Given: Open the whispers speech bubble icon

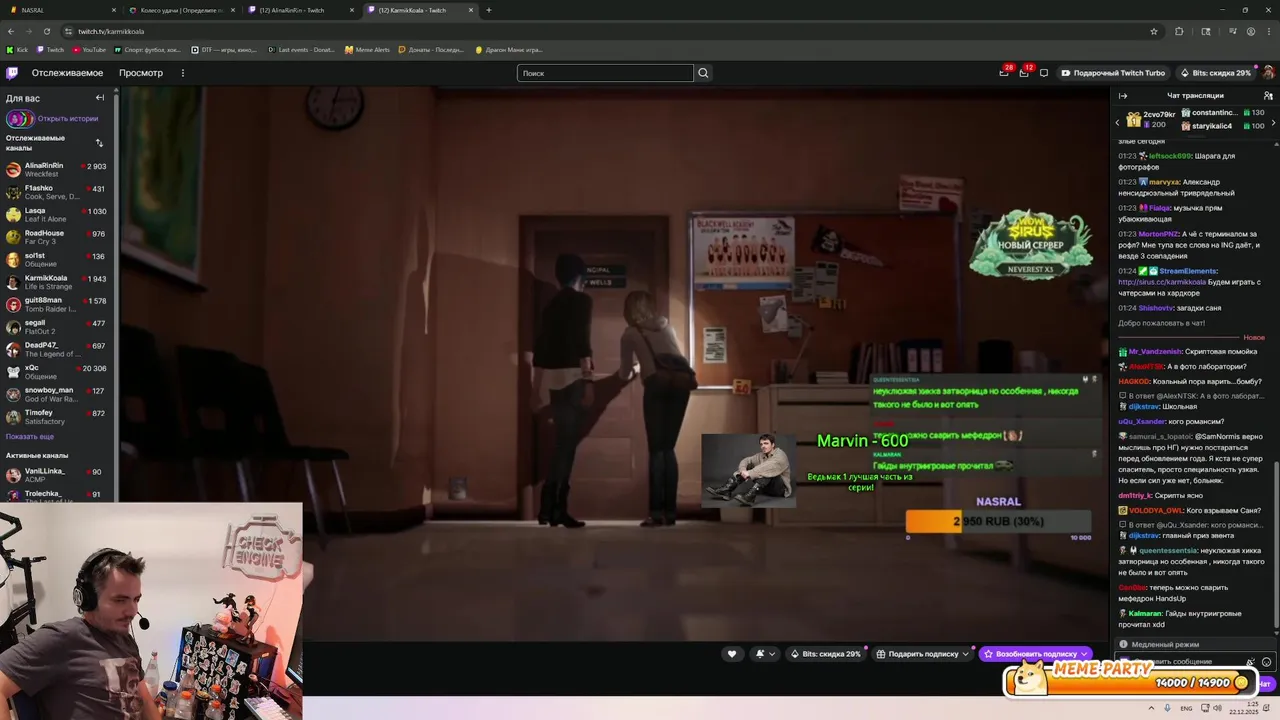Looking at the screenshot, I should [x=1044, y=73].
